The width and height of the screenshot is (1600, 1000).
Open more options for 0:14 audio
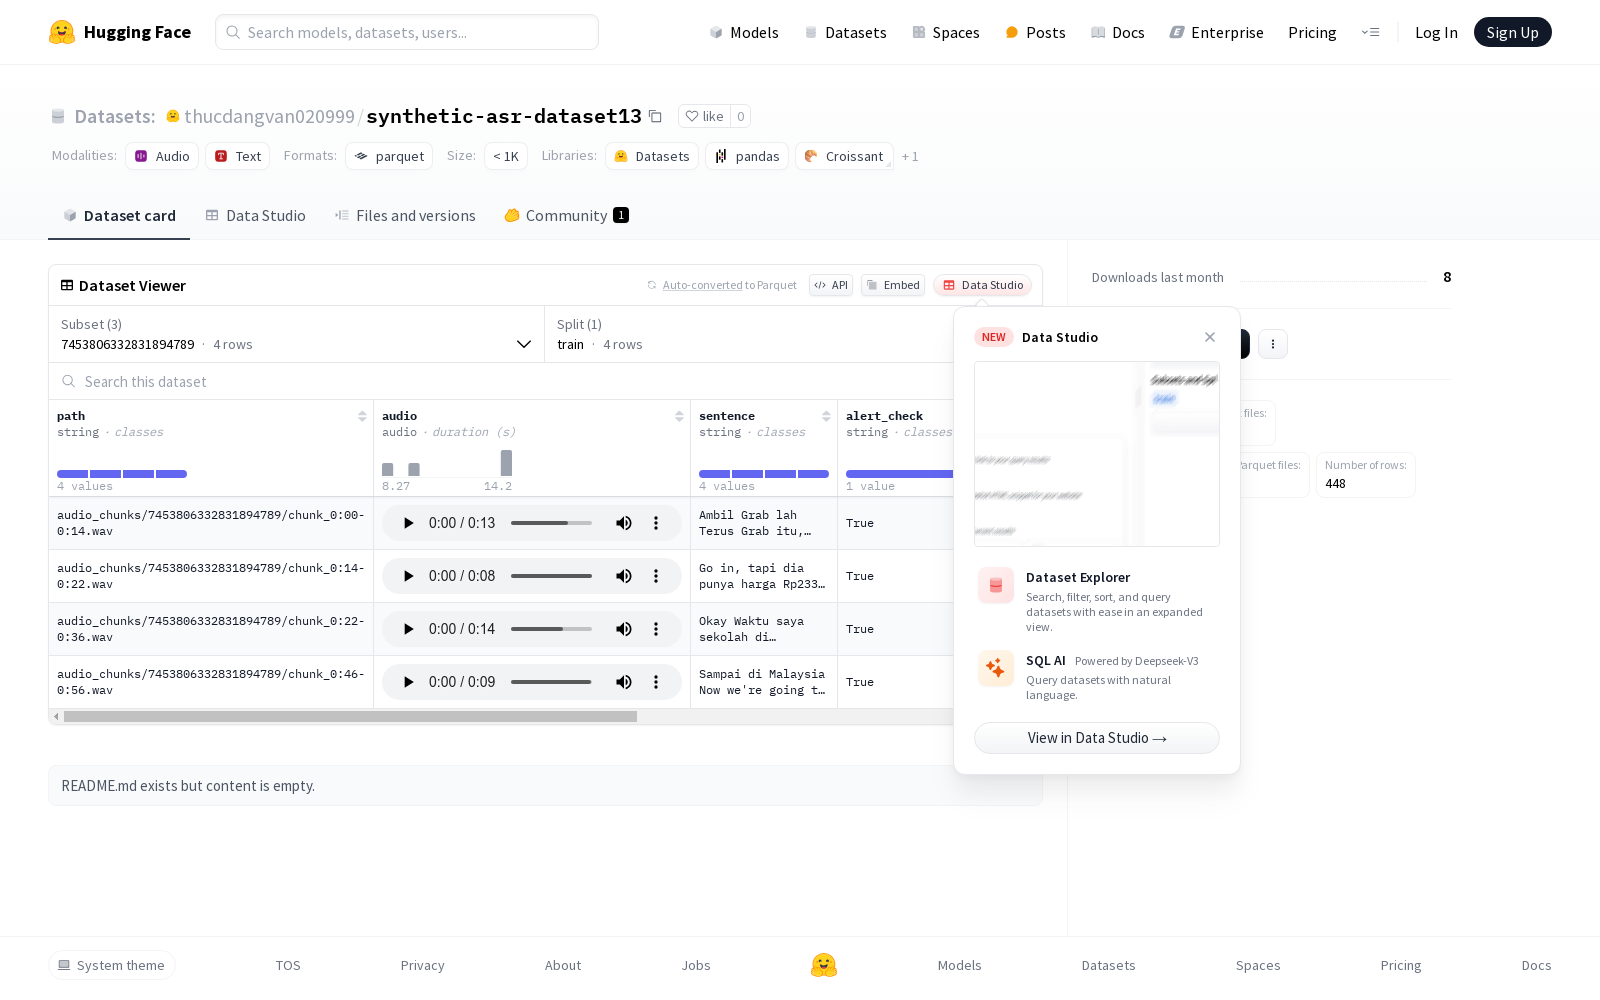click(x=656, y=629)
